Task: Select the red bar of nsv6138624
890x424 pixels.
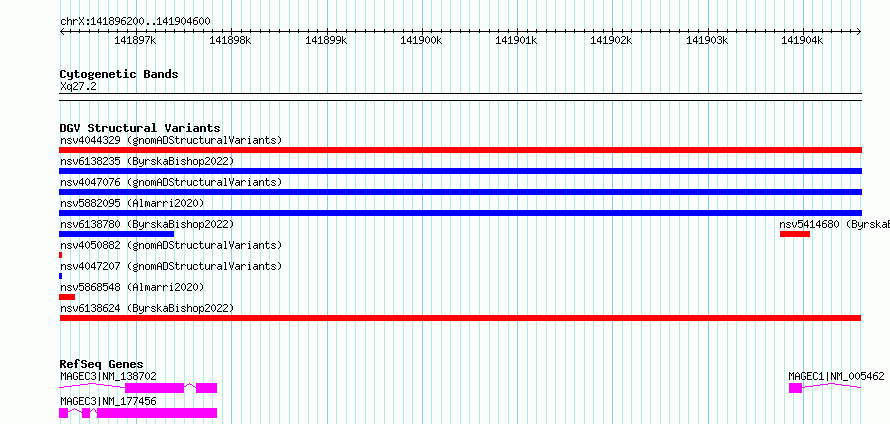Action: point(460,318)
